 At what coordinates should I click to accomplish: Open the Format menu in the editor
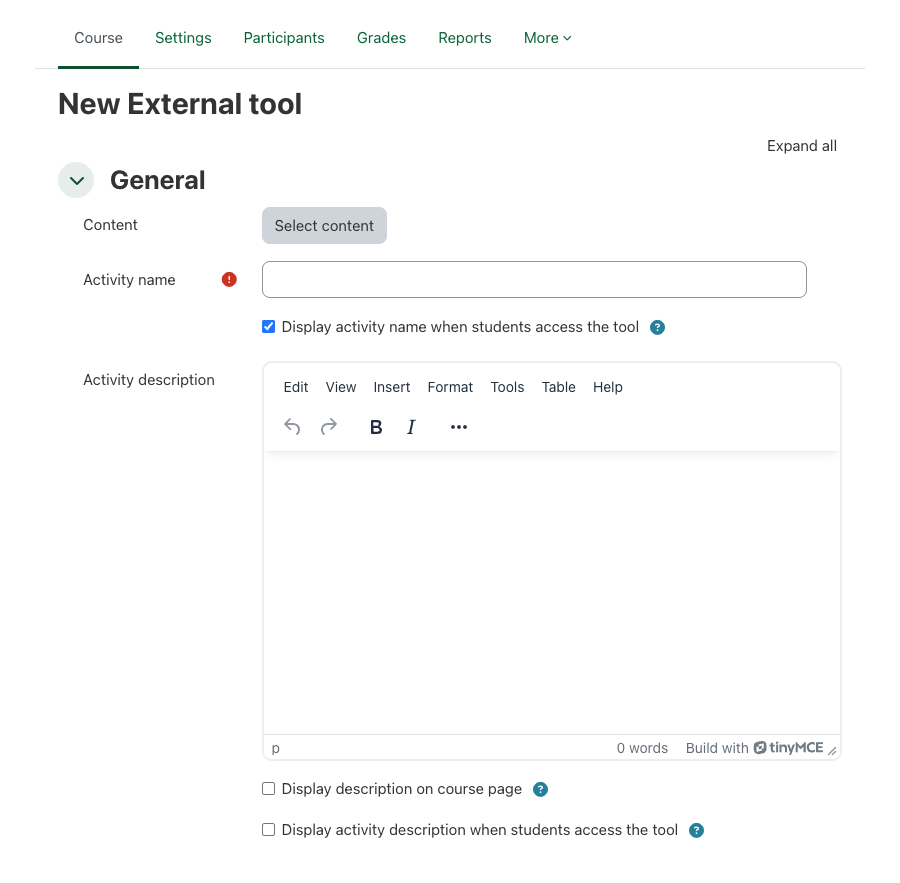450,387
